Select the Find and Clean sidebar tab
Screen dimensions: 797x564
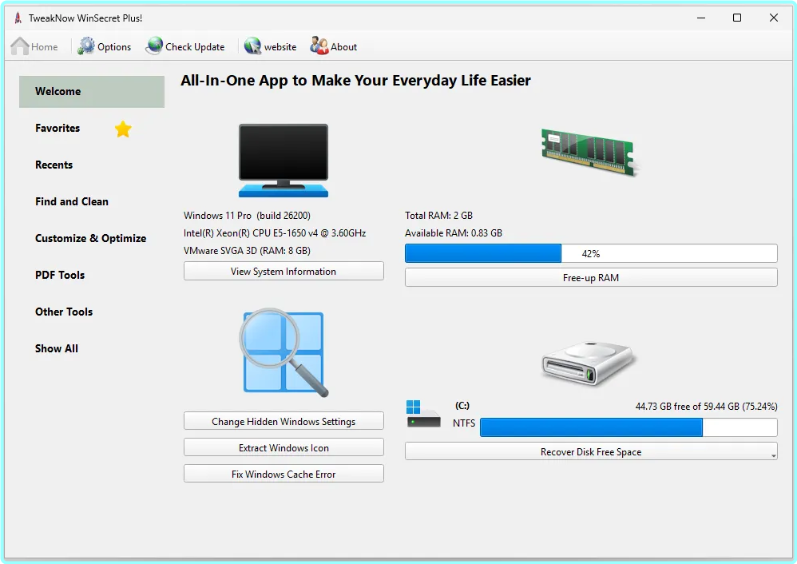click(72, 202)
